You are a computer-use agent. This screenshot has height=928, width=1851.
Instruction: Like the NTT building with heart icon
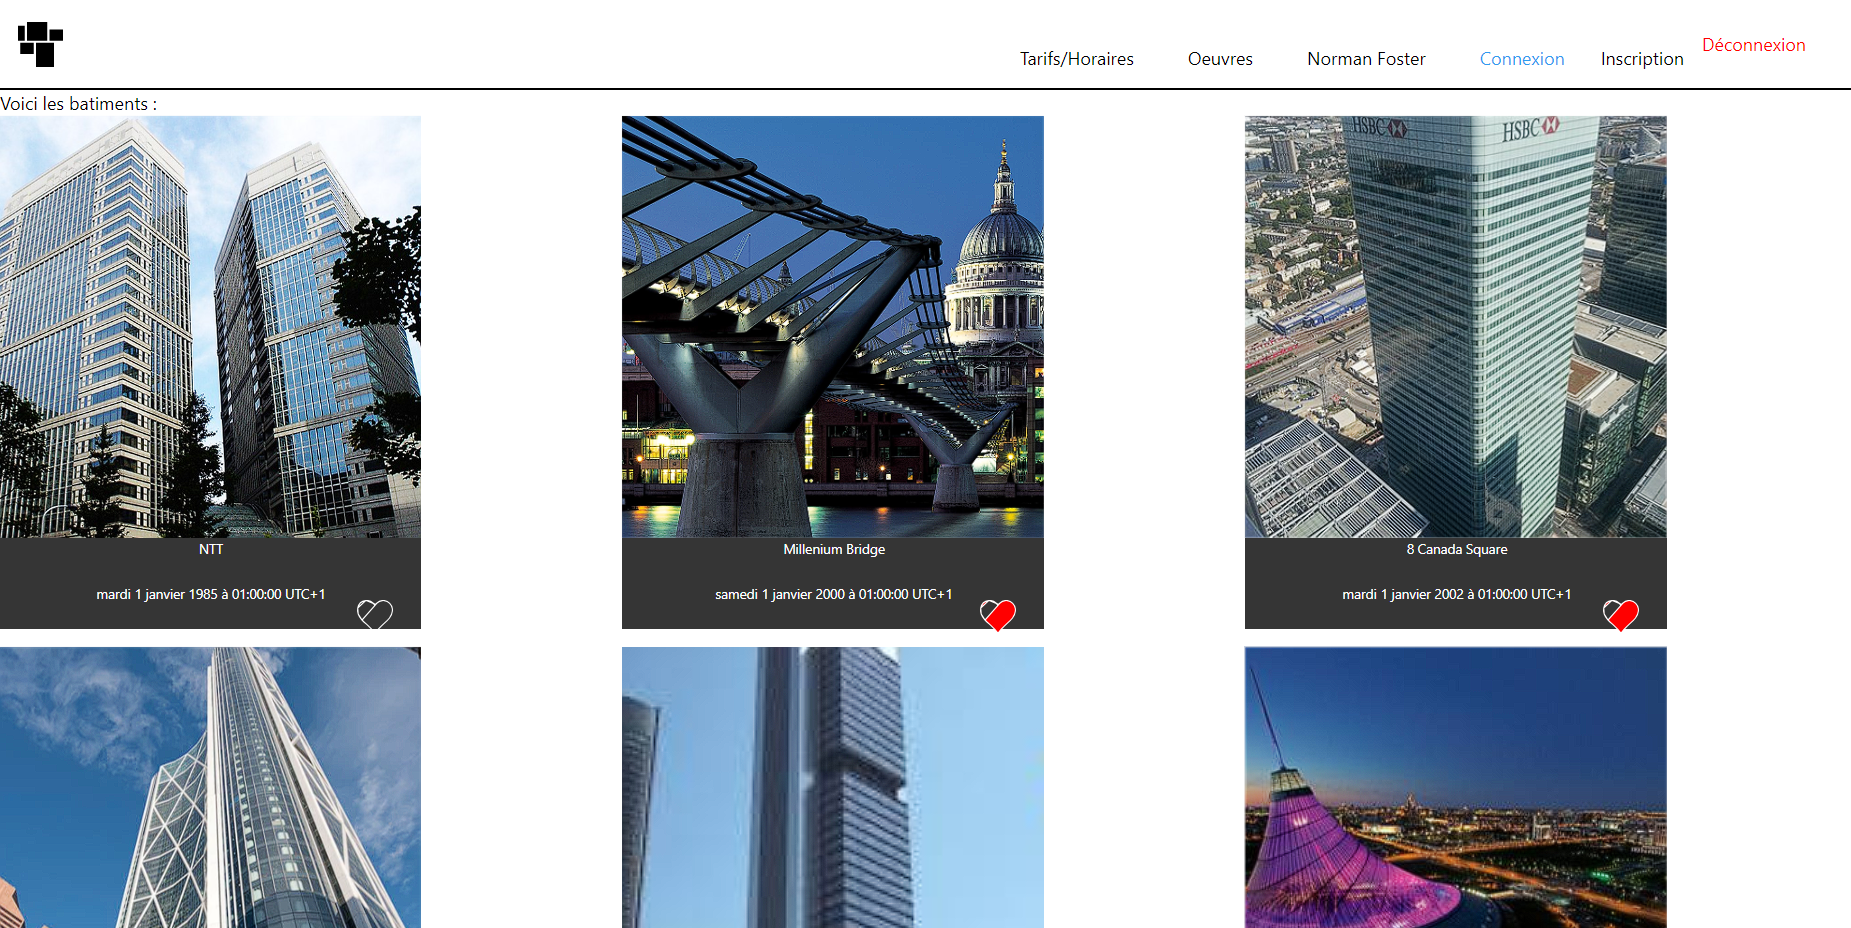click(375, 614)
